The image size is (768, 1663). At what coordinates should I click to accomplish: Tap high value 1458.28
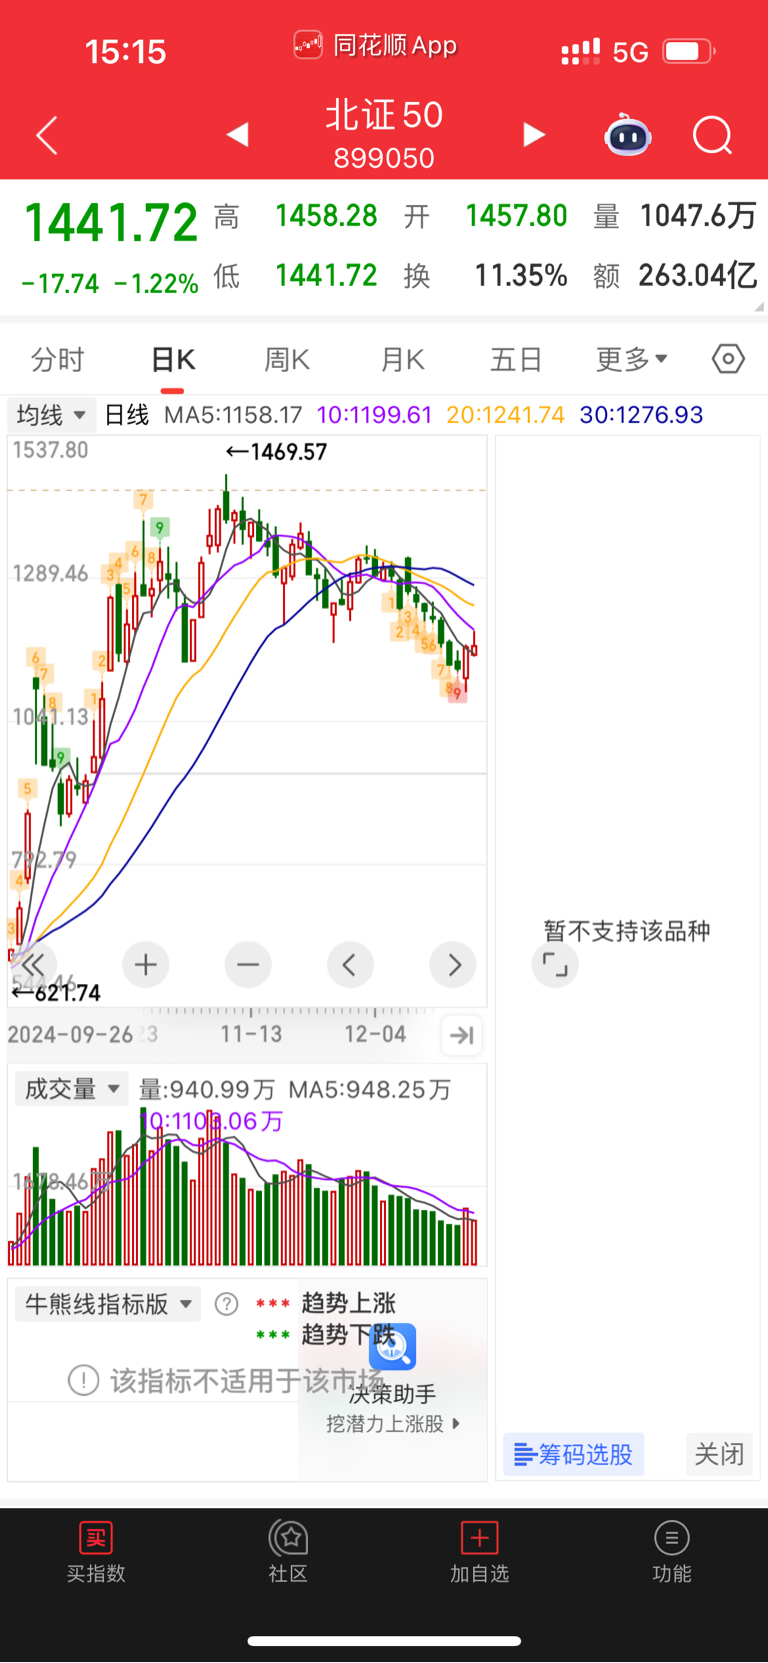326,216
